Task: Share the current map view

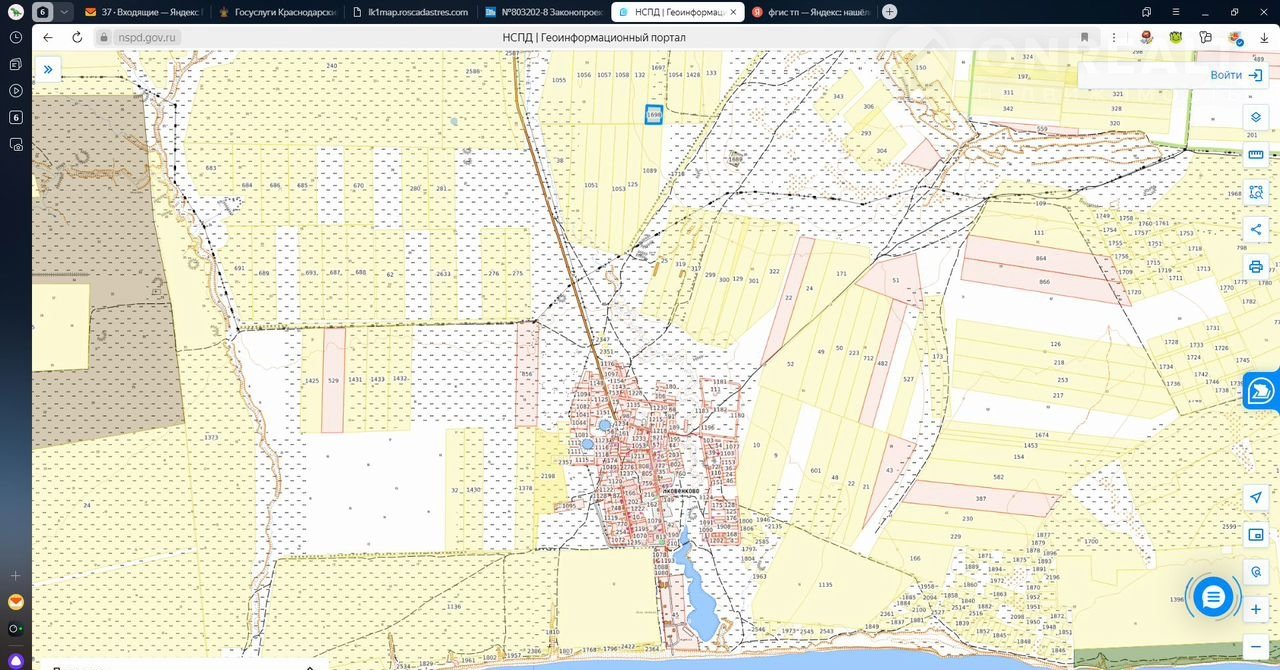Action: click(x=1256, y=229)
